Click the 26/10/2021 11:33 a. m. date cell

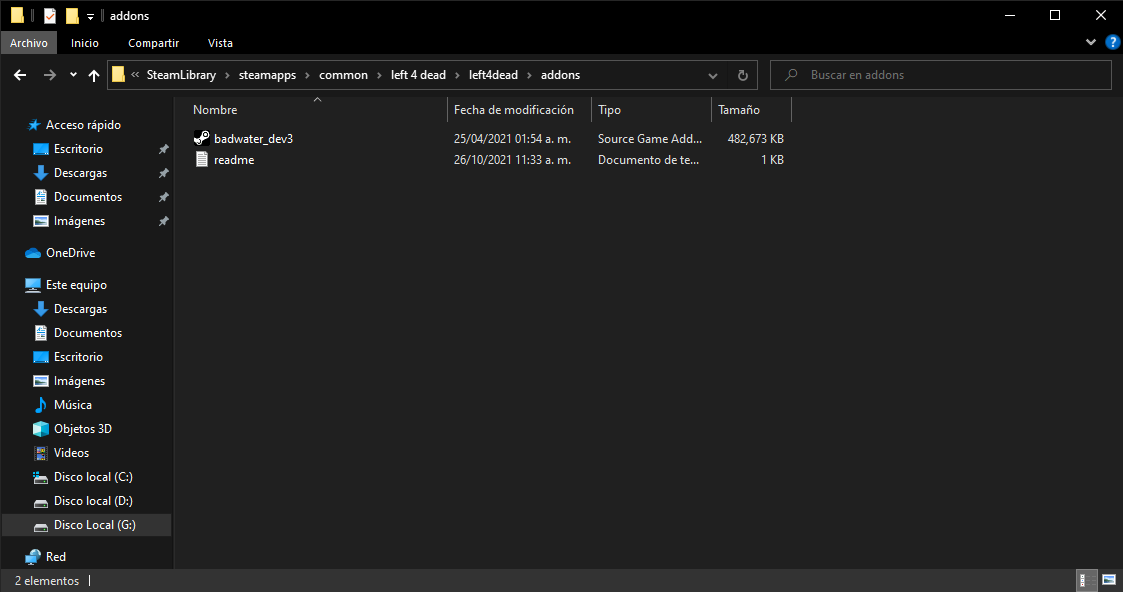click(512, 160)
